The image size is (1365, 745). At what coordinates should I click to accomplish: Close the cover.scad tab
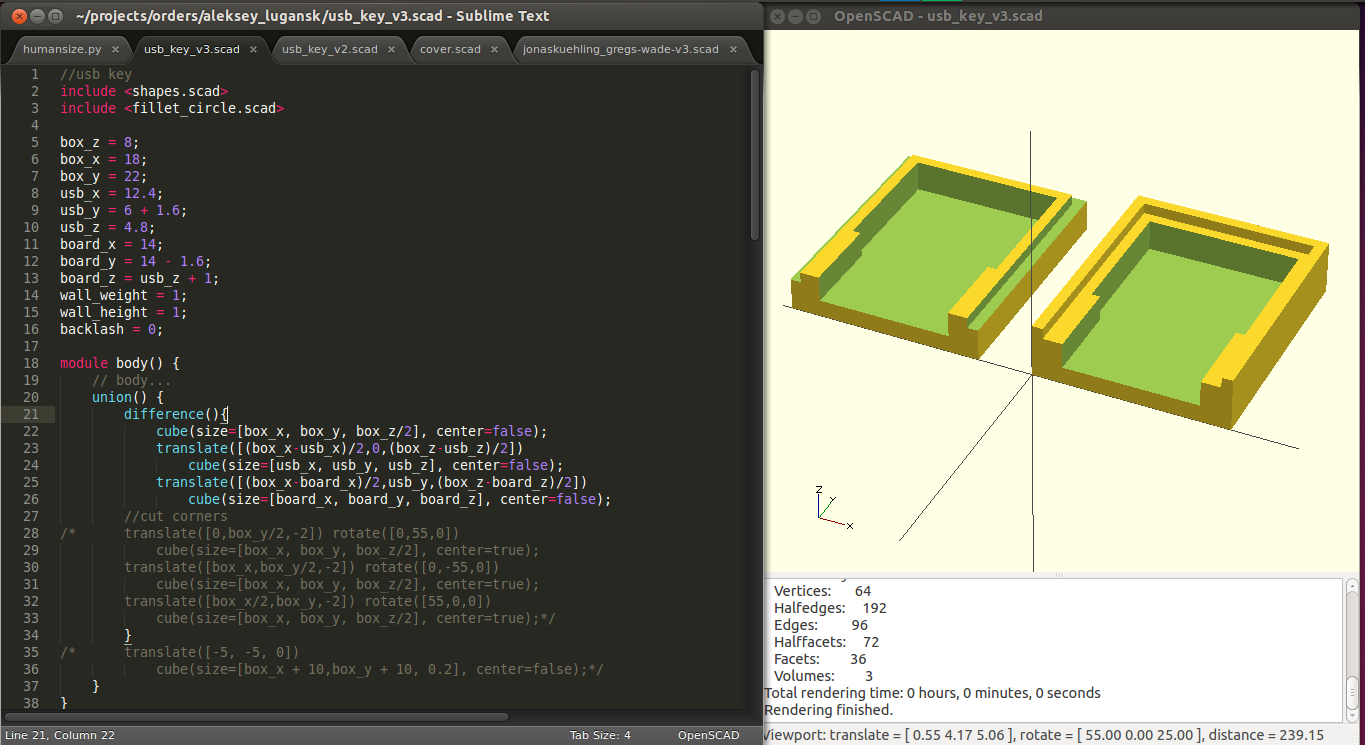495,48
